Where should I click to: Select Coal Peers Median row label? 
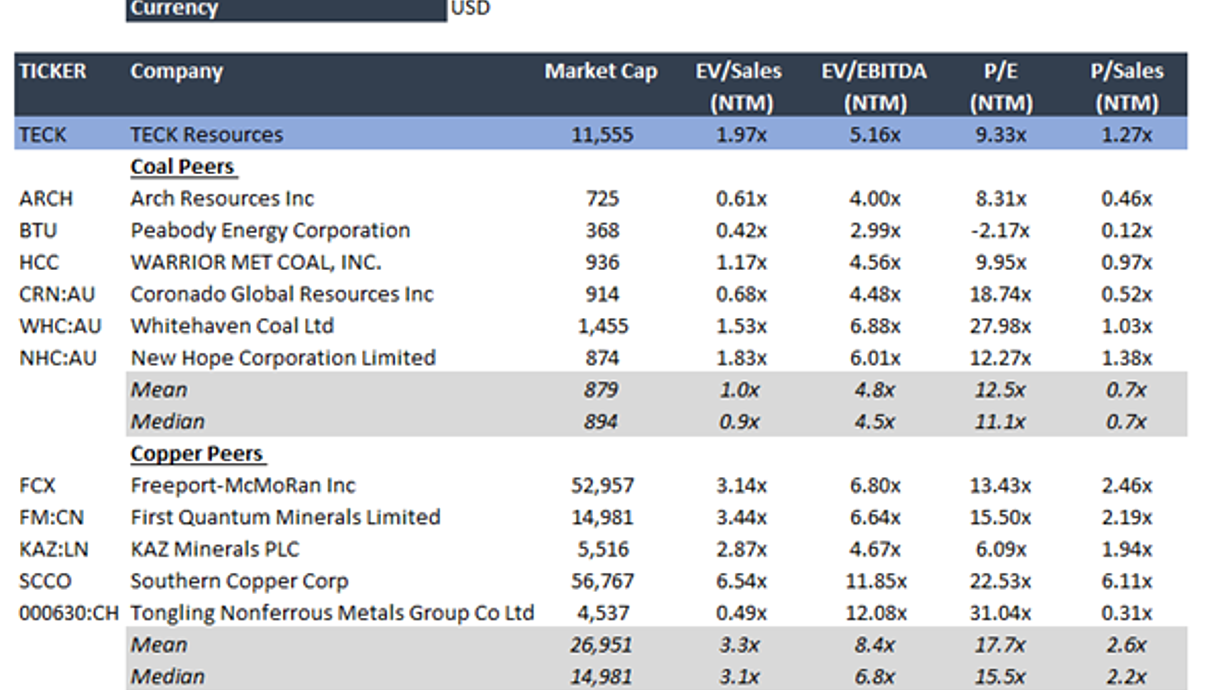pos(167,422)
